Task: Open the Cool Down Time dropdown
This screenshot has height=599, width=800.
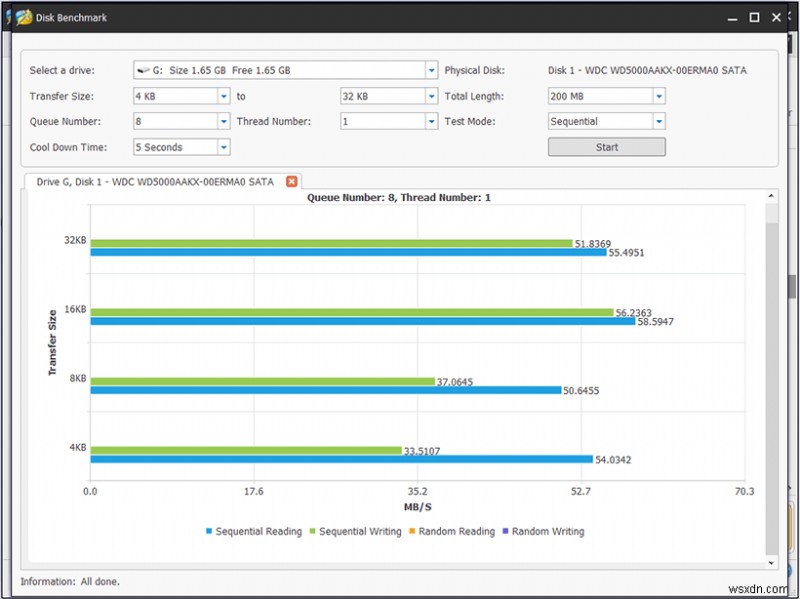Action: click(225, 146)
